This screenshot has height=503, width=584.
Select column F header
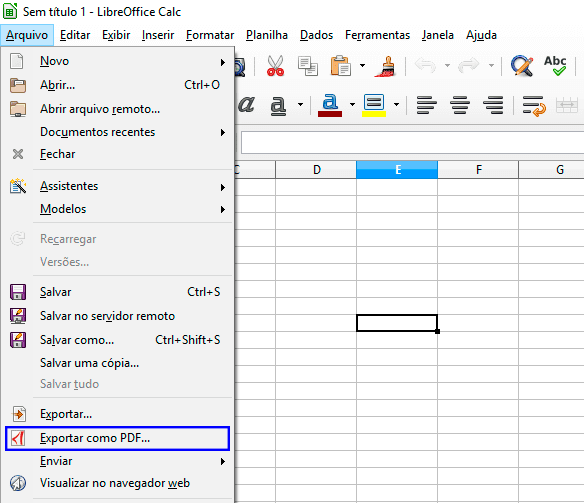[x=478, y=170]
